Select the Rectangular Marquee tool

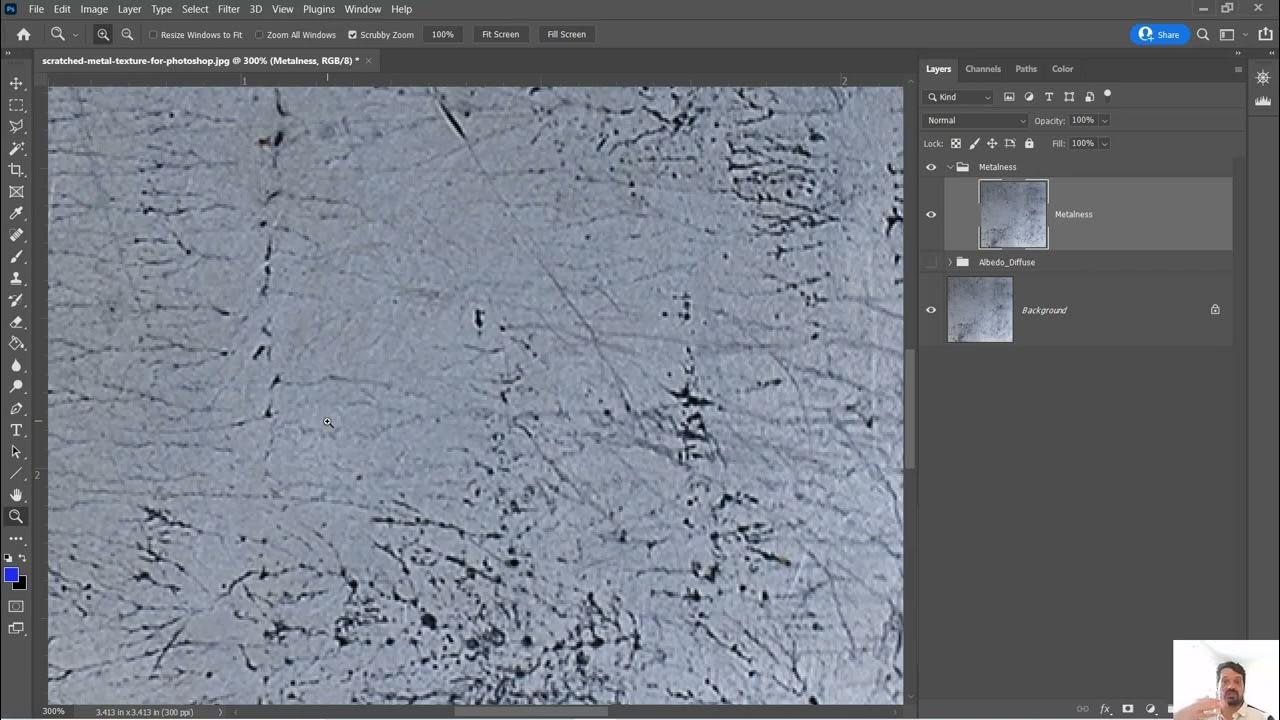(x=16, y=105)
